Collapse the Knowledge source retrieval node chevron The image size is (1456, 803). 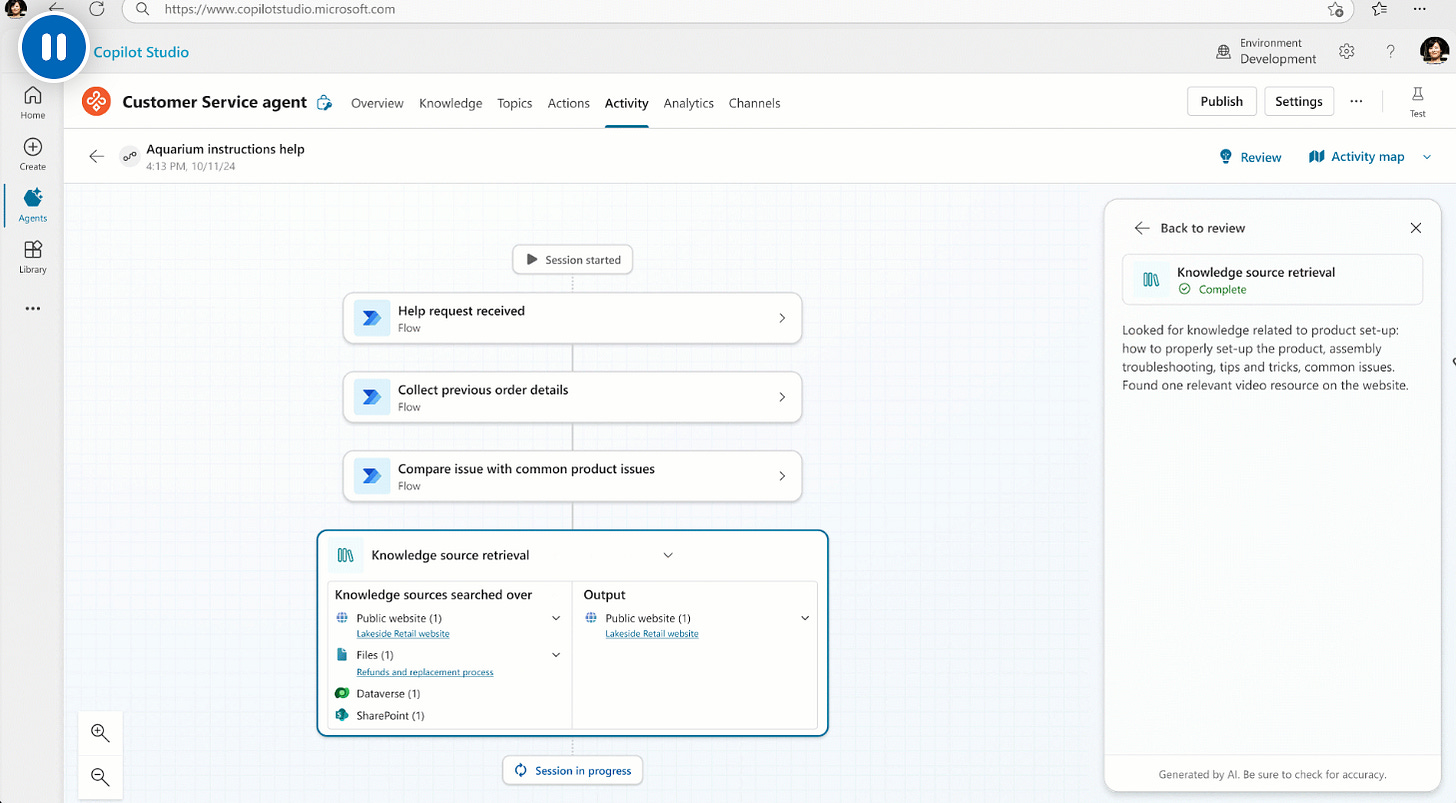click(668, 555)
